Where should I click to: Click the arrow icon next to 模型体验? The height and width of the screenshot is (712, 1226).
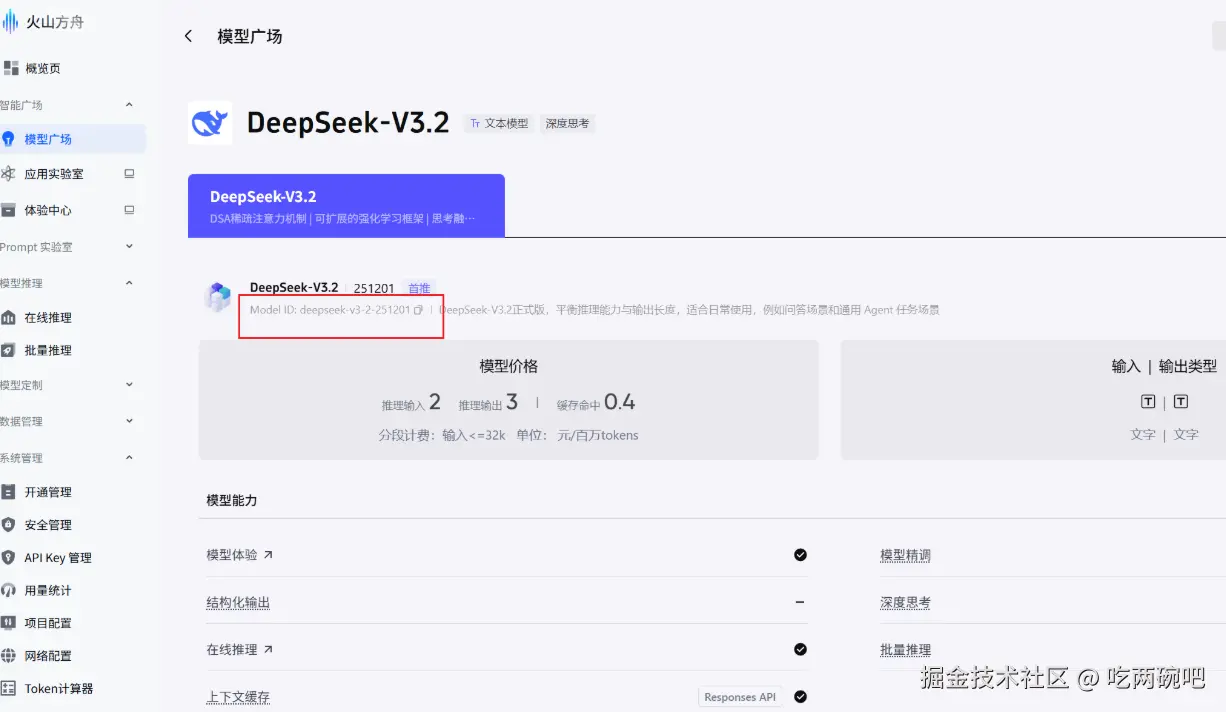click(x=268, y=554)
